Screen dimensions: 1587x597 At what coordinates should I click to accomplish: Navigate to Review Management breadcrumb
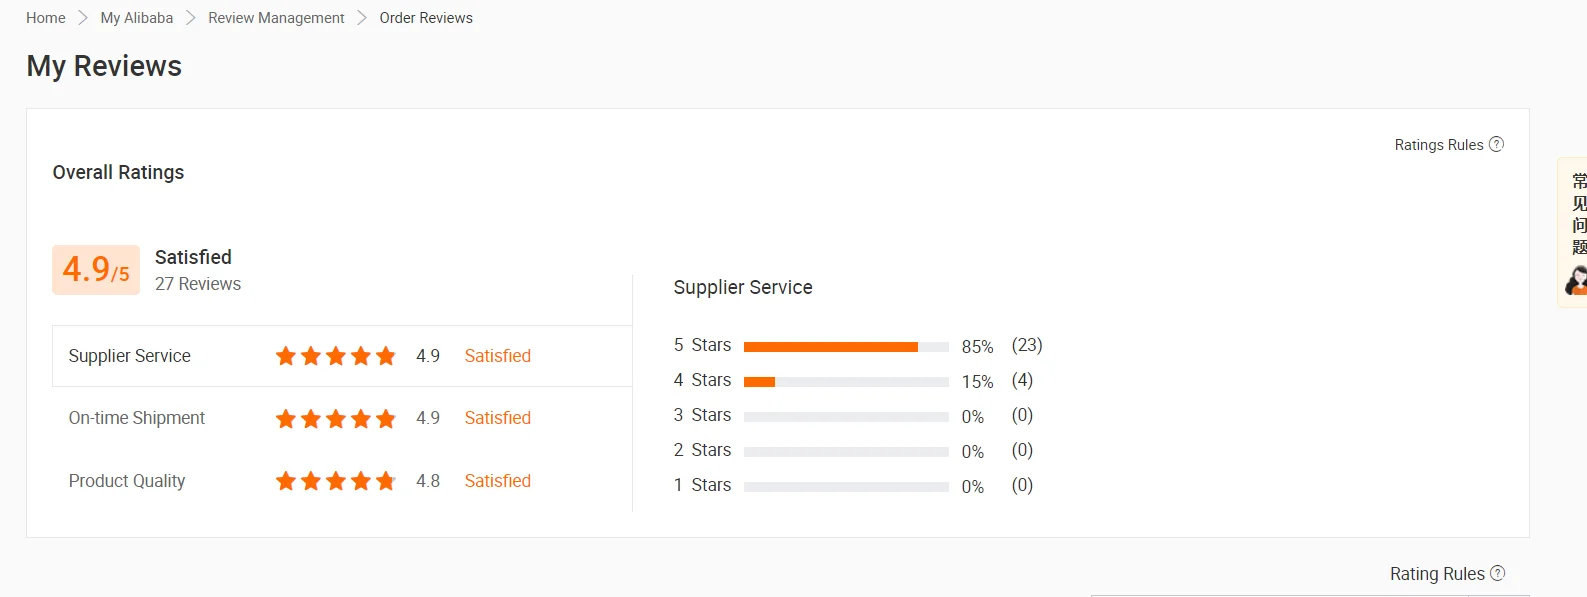(x=276, y=18)
